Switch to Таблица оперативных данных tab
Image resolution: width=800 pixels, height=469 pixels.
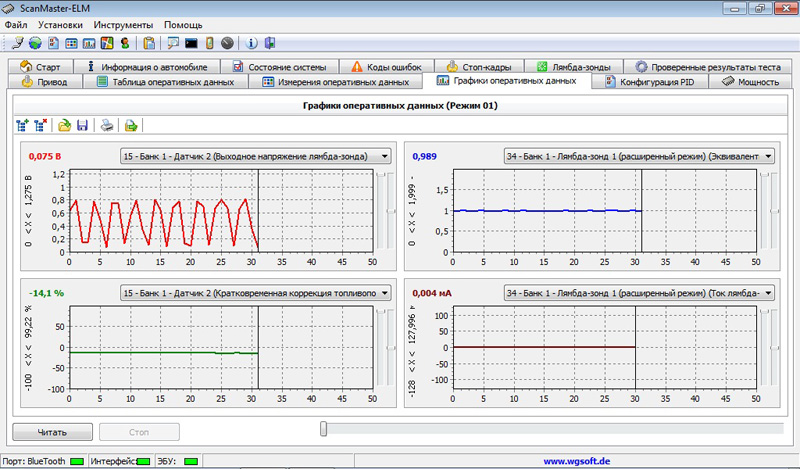(x=165, y=82)
